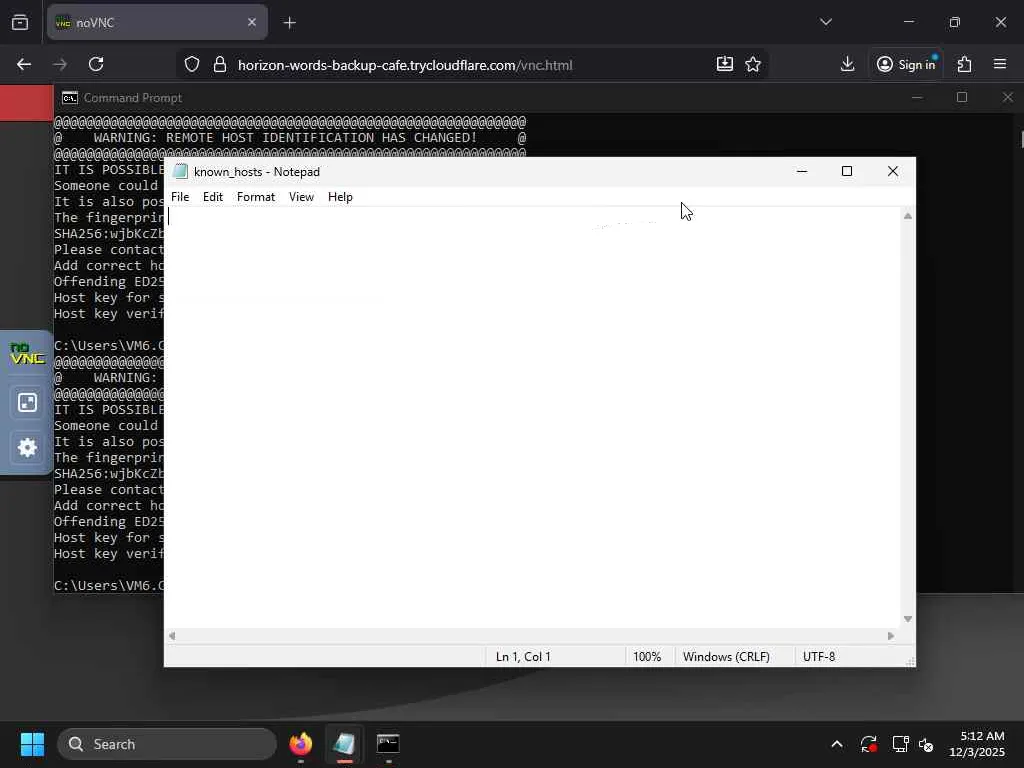The height and width of the screenshot is (768, 1024).
Task: Click the Ln 1, Col 1 status entry
Action: (523, 656)
